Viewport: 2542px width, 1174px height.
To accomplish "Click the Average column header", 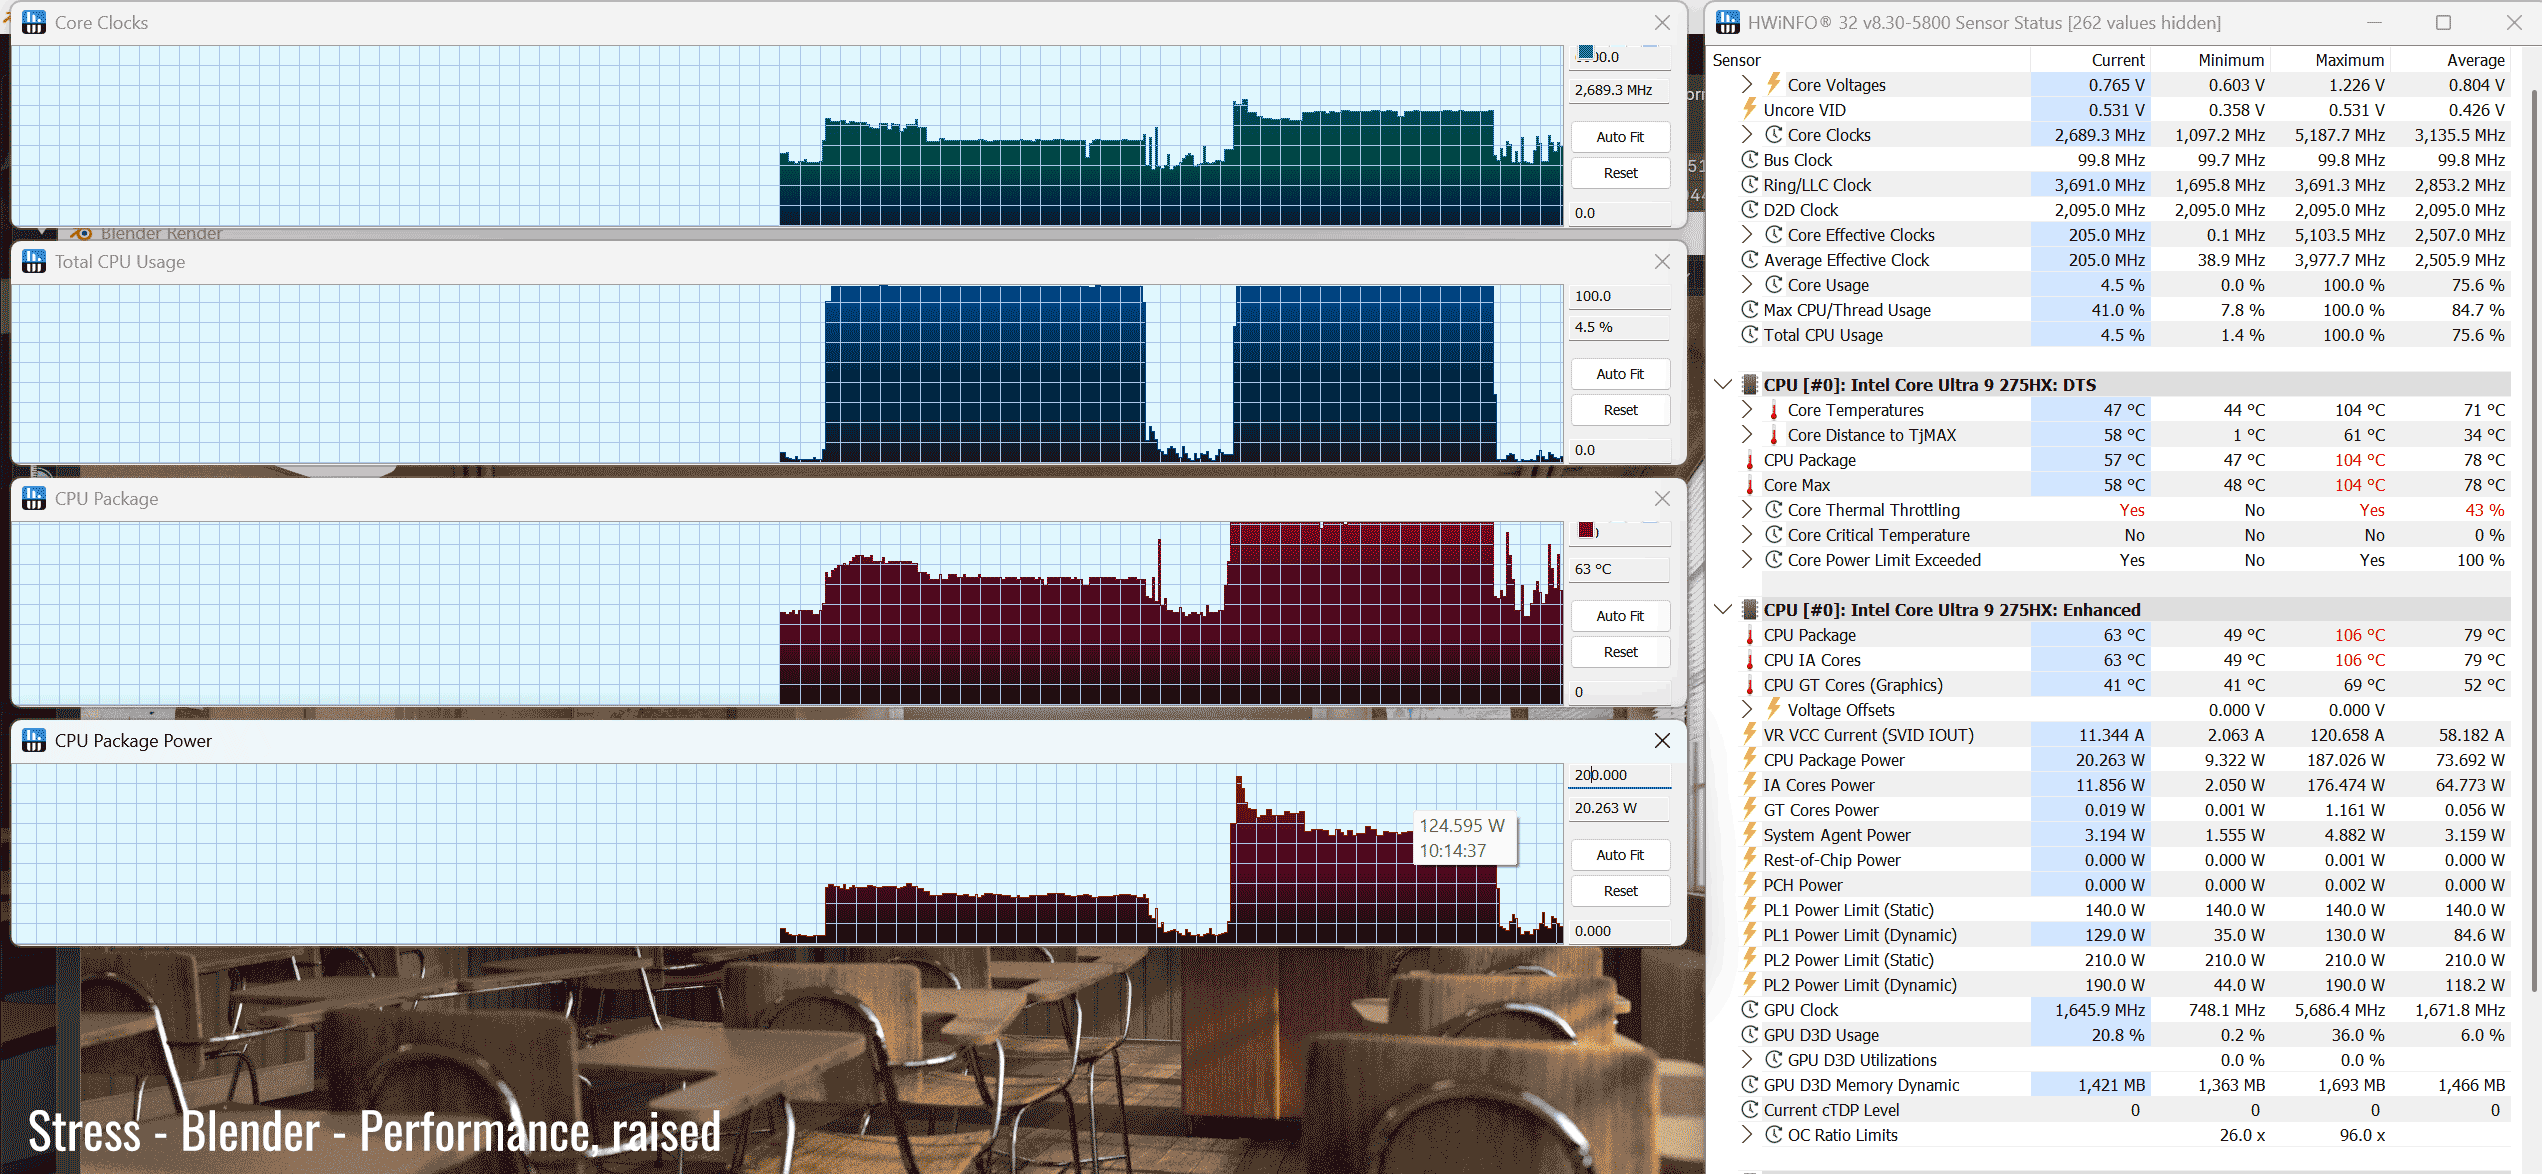I will point(2474,60).
